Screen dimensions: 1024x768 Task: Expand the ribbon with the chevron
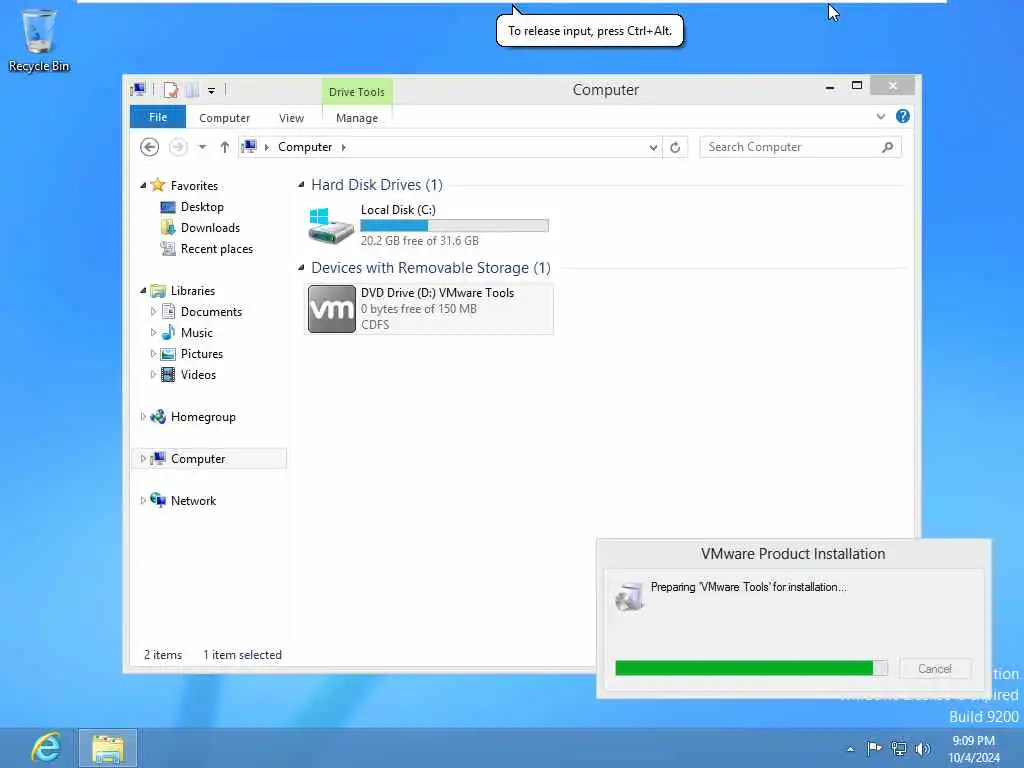coord(880,116)
